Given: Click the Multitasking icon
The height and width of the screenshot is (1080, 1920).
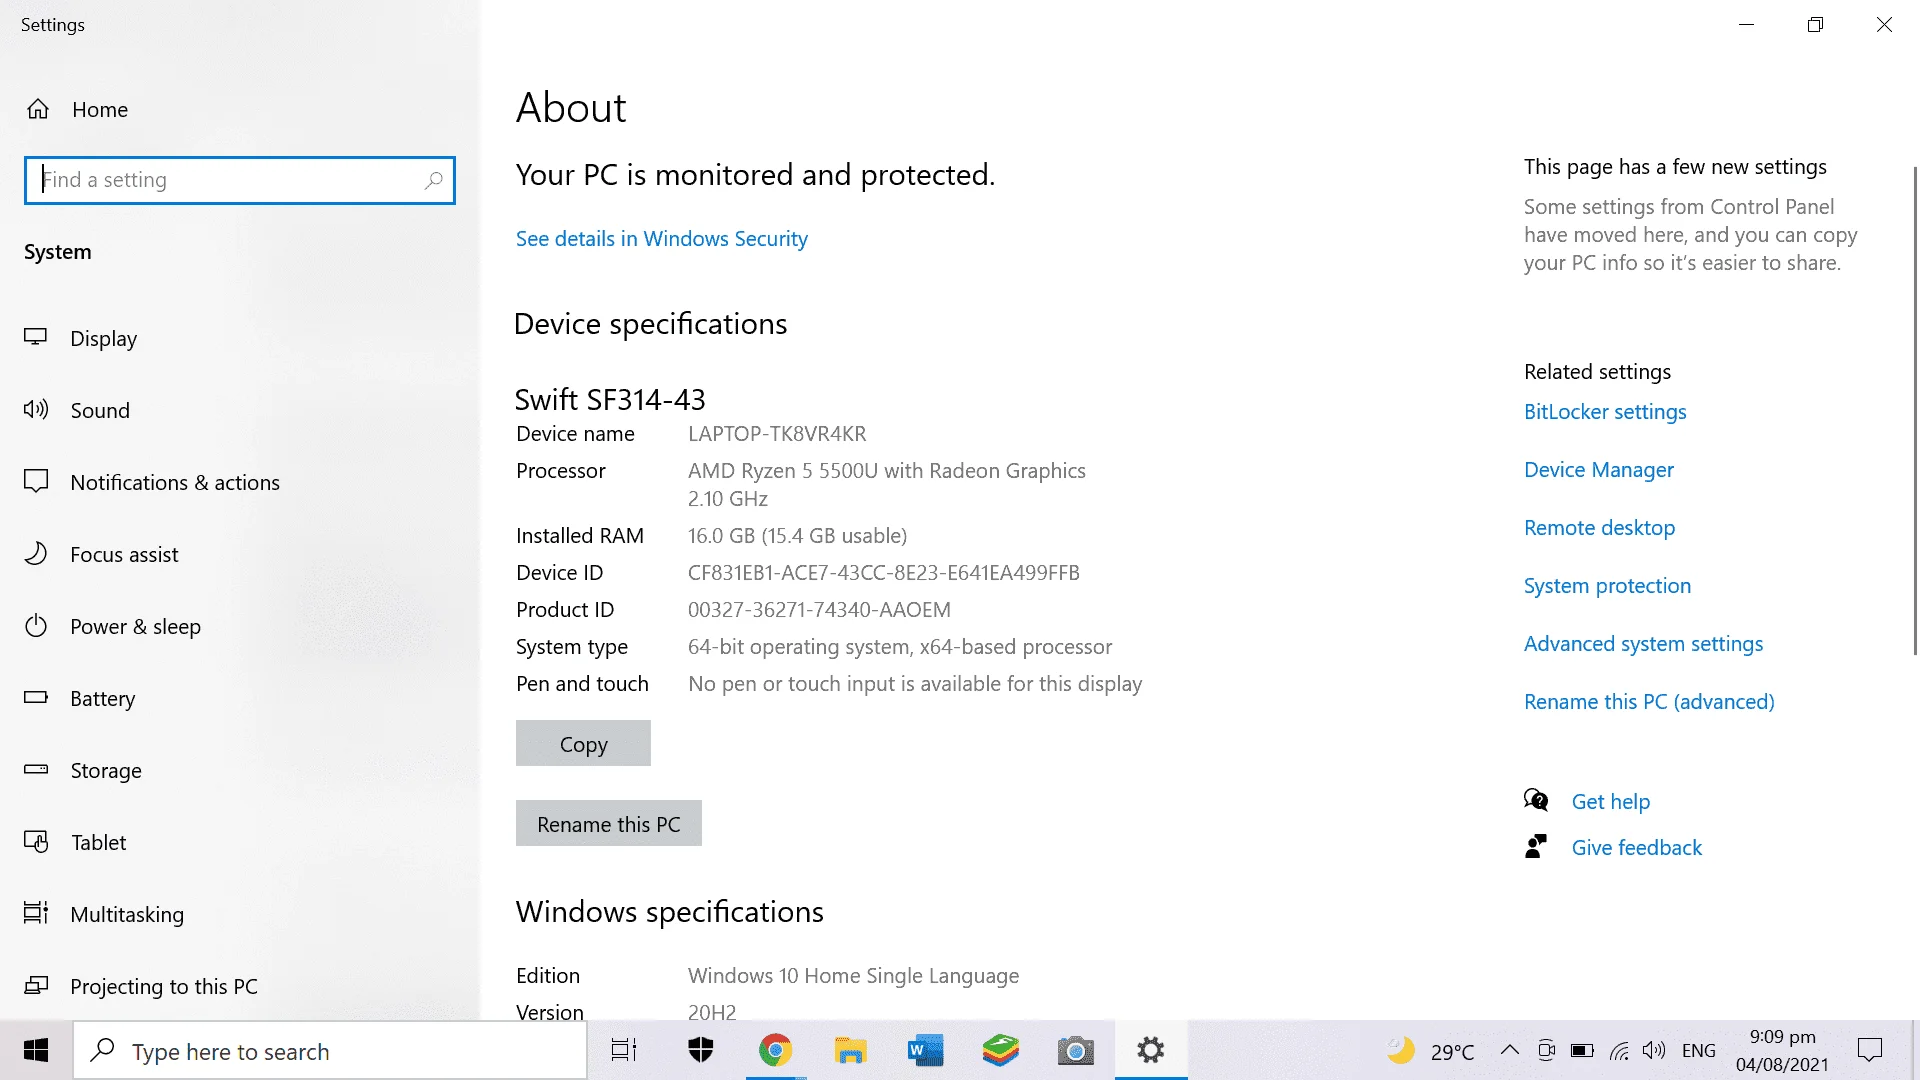Looking at the screenshot, I should coord(36,913).
